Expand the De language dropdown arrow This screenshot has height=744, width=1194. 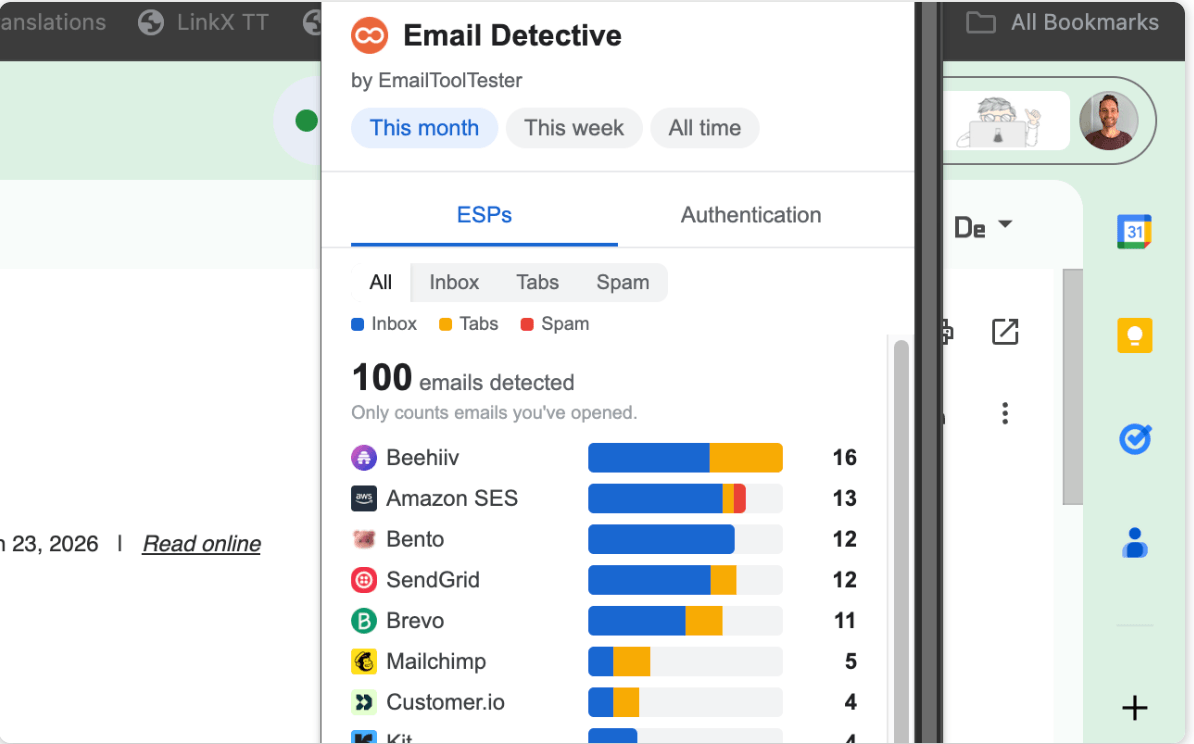(x=1005, y=224)
